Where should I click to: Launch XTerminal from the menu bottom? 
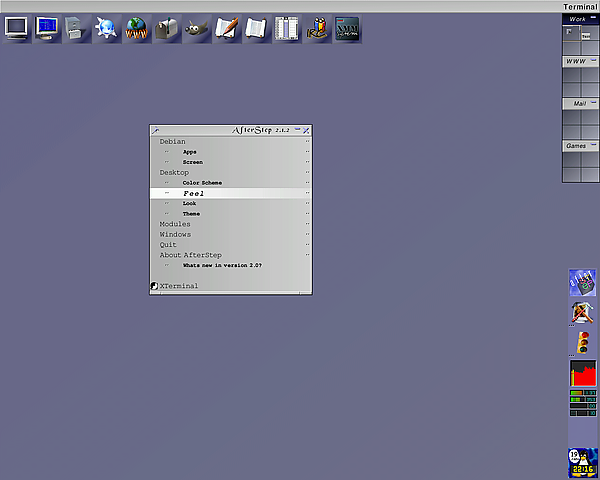pos(178,286)
